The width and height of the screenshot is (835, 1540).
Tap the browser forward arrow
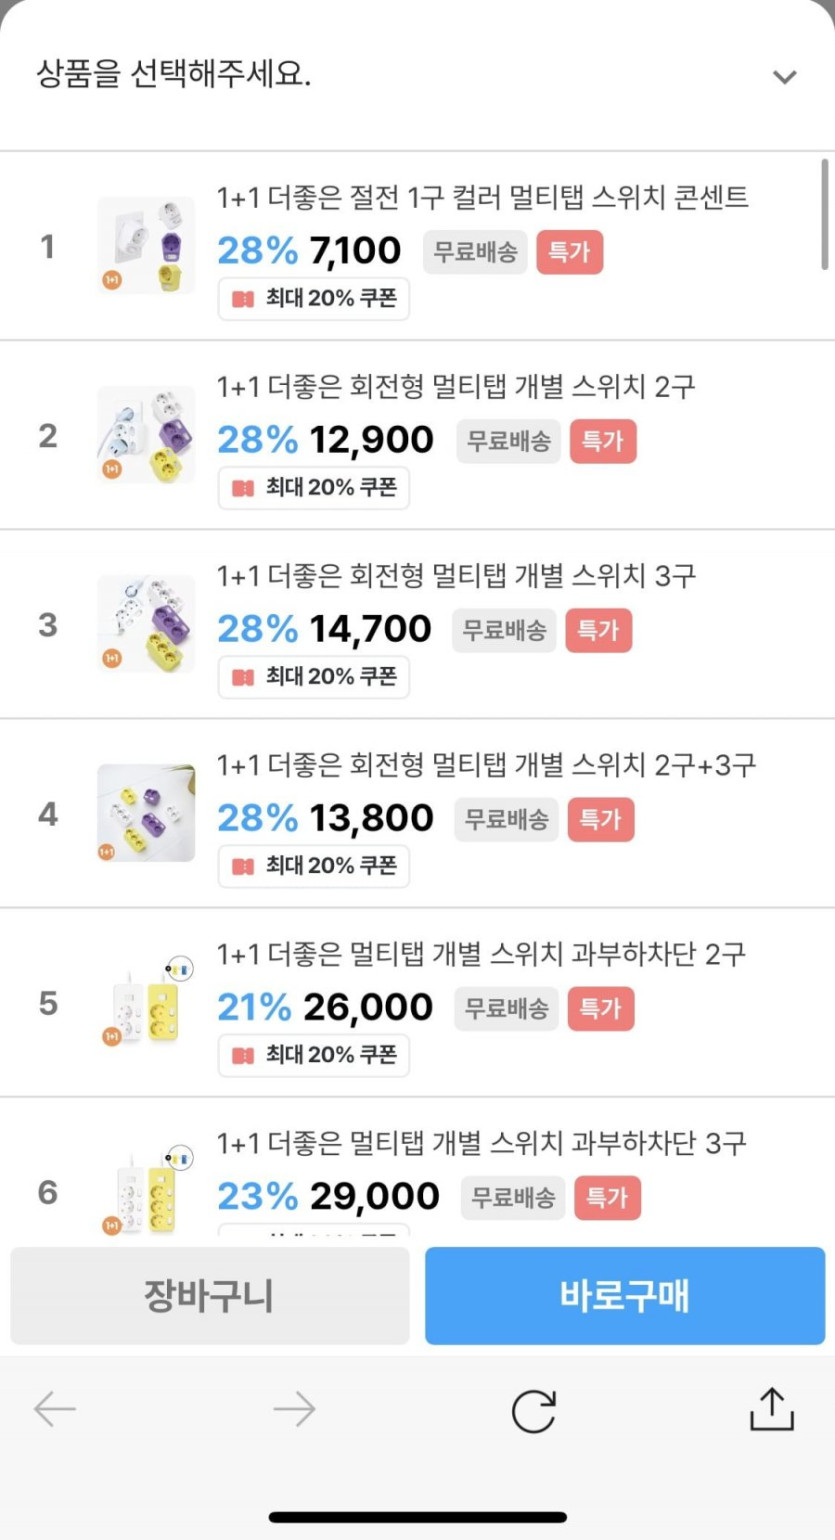(294, 1409)
